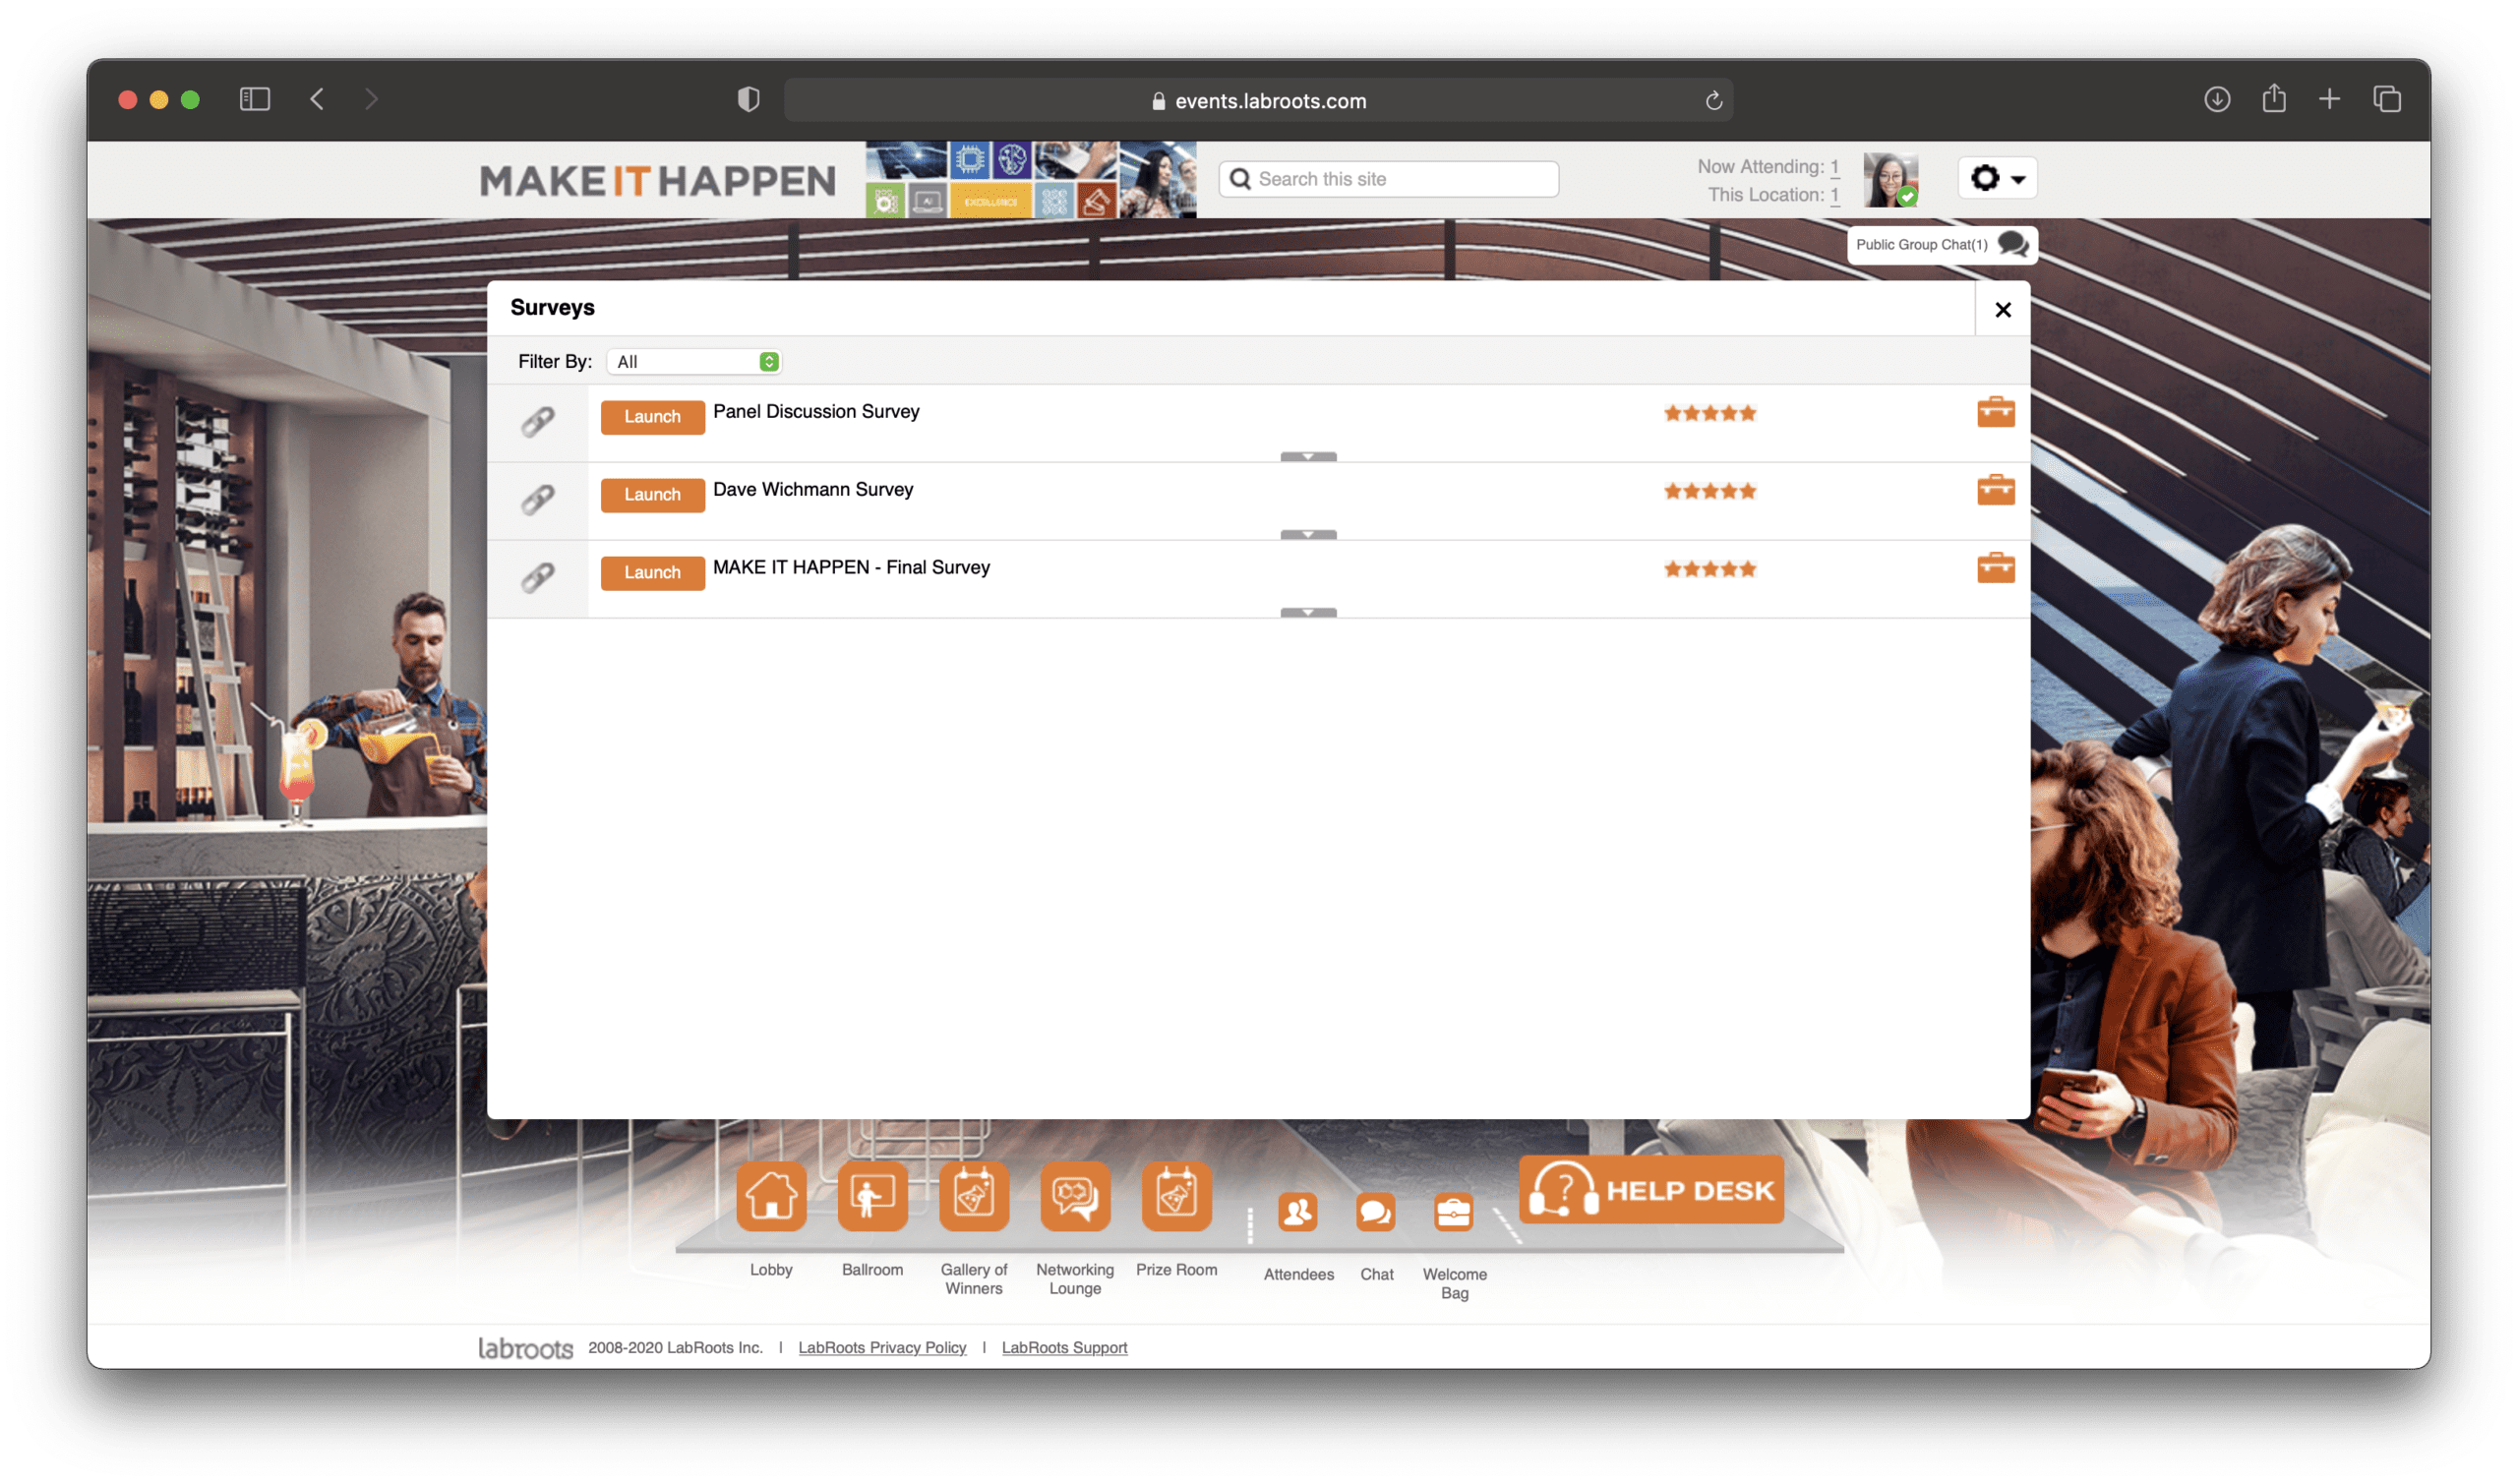Go to the Lobby icon
This screenshot has width=2518, height=1484.
tap(771, 1196)
